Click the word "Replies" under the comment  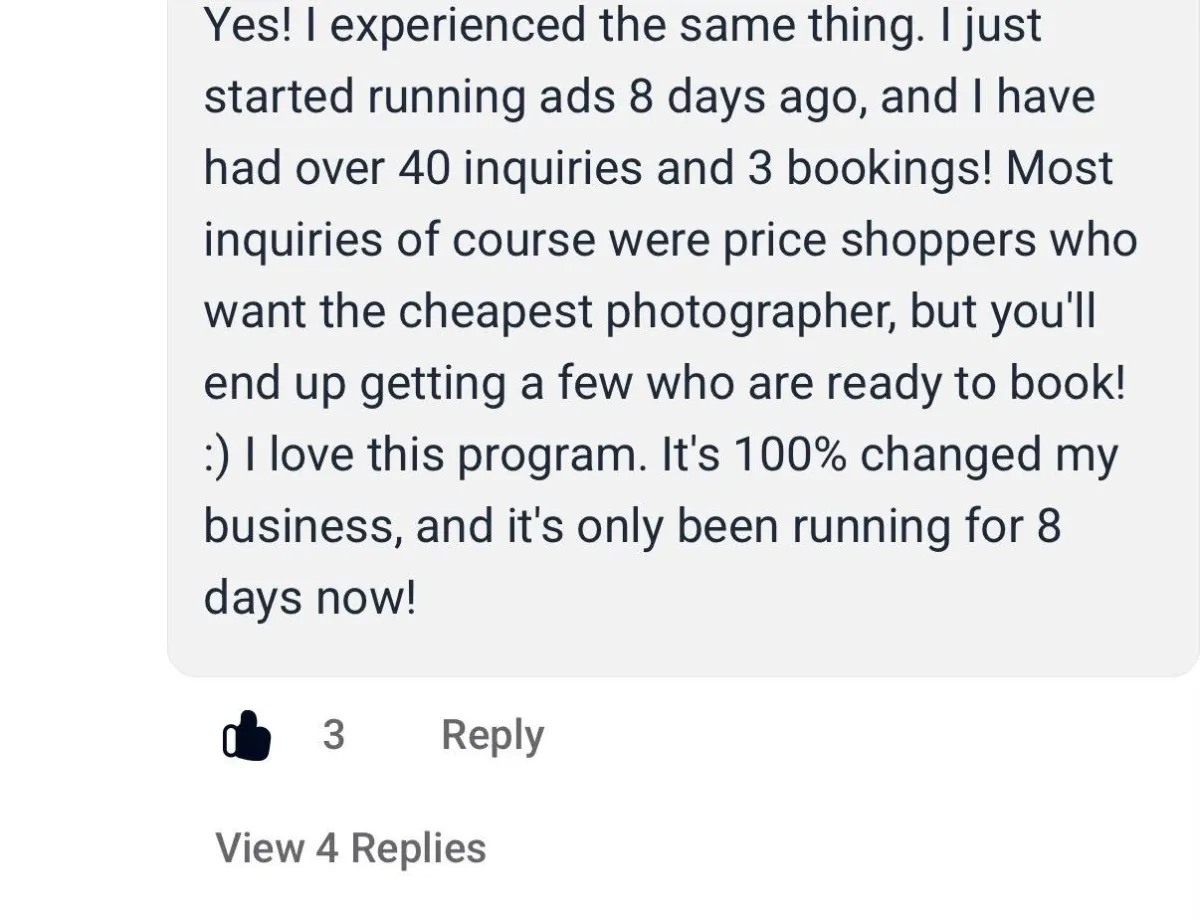pyautogui.click(x=418, y=848)
